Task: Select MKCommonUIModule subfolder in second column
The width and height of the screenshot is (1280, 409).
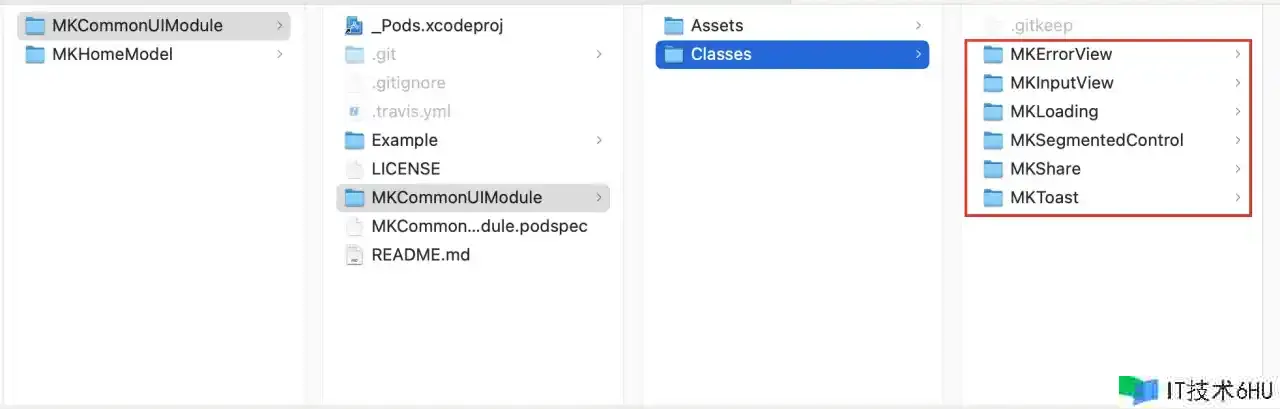Action: [x=456, y=198]
